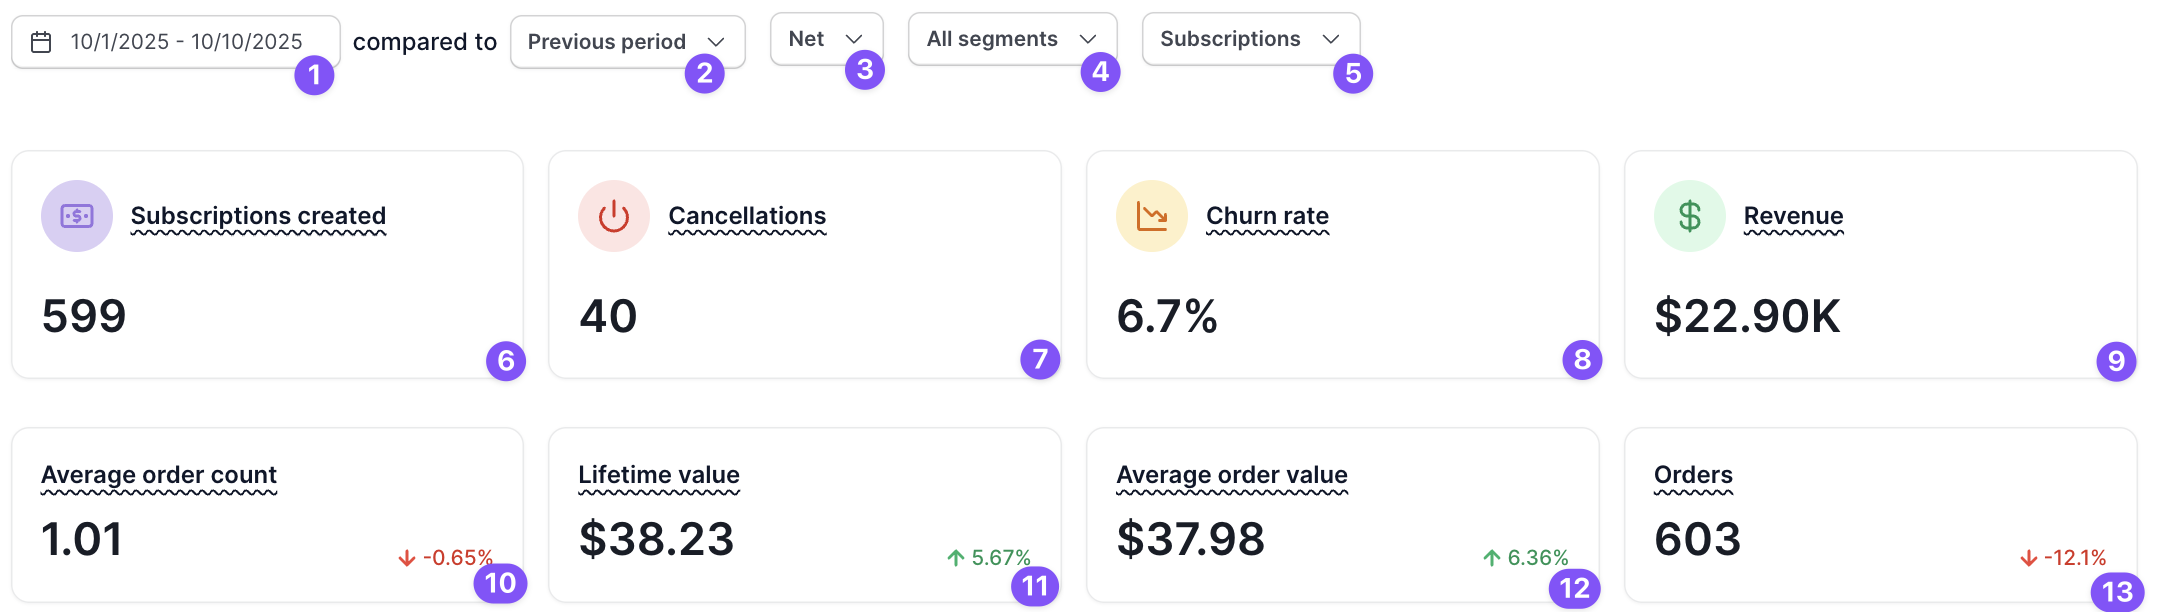
Task: Open the Subscriptions dropdown
Action: pyautogui.click(x=1251, y=39)
